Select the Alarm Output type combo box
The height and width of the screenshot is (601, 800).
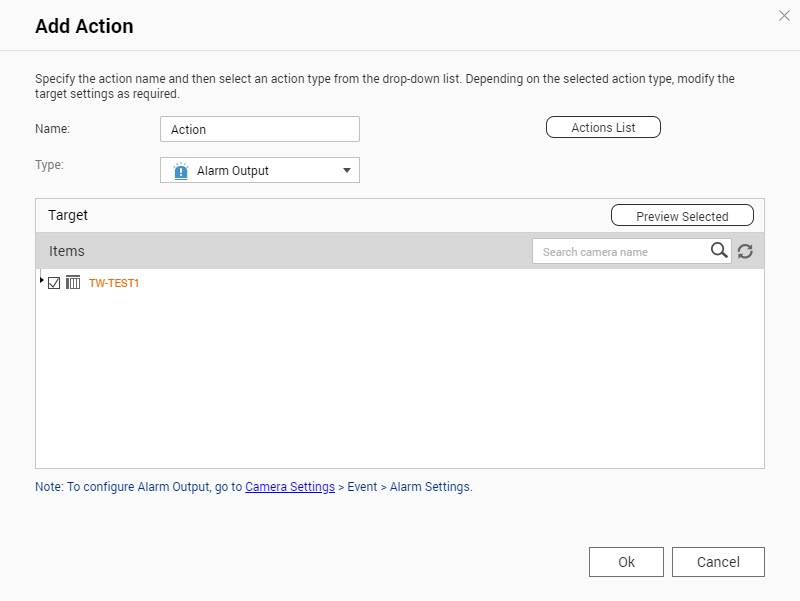click(x=259, y=171)
